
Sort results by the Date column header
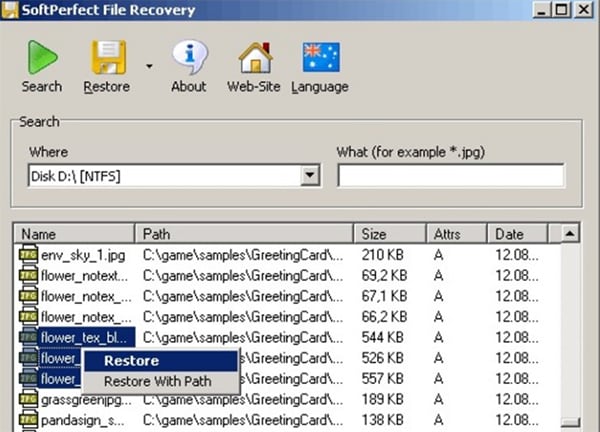click(517, 234)
